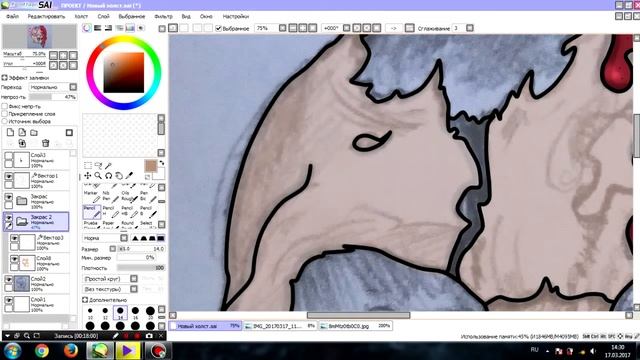Select the Lasso tool

pyautogui.click(x=98, y=165)
